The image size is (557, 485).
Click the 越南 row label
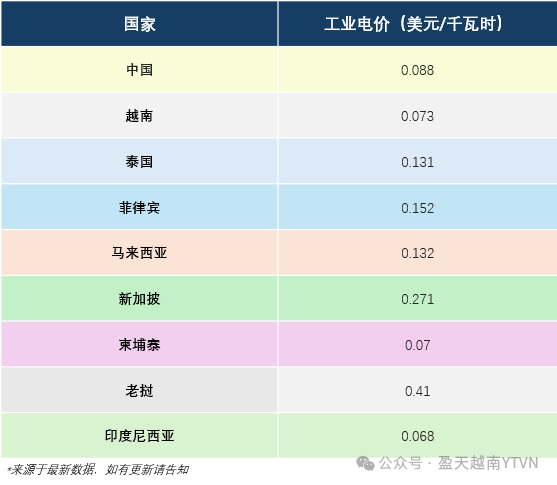click(x=139, y=116)
